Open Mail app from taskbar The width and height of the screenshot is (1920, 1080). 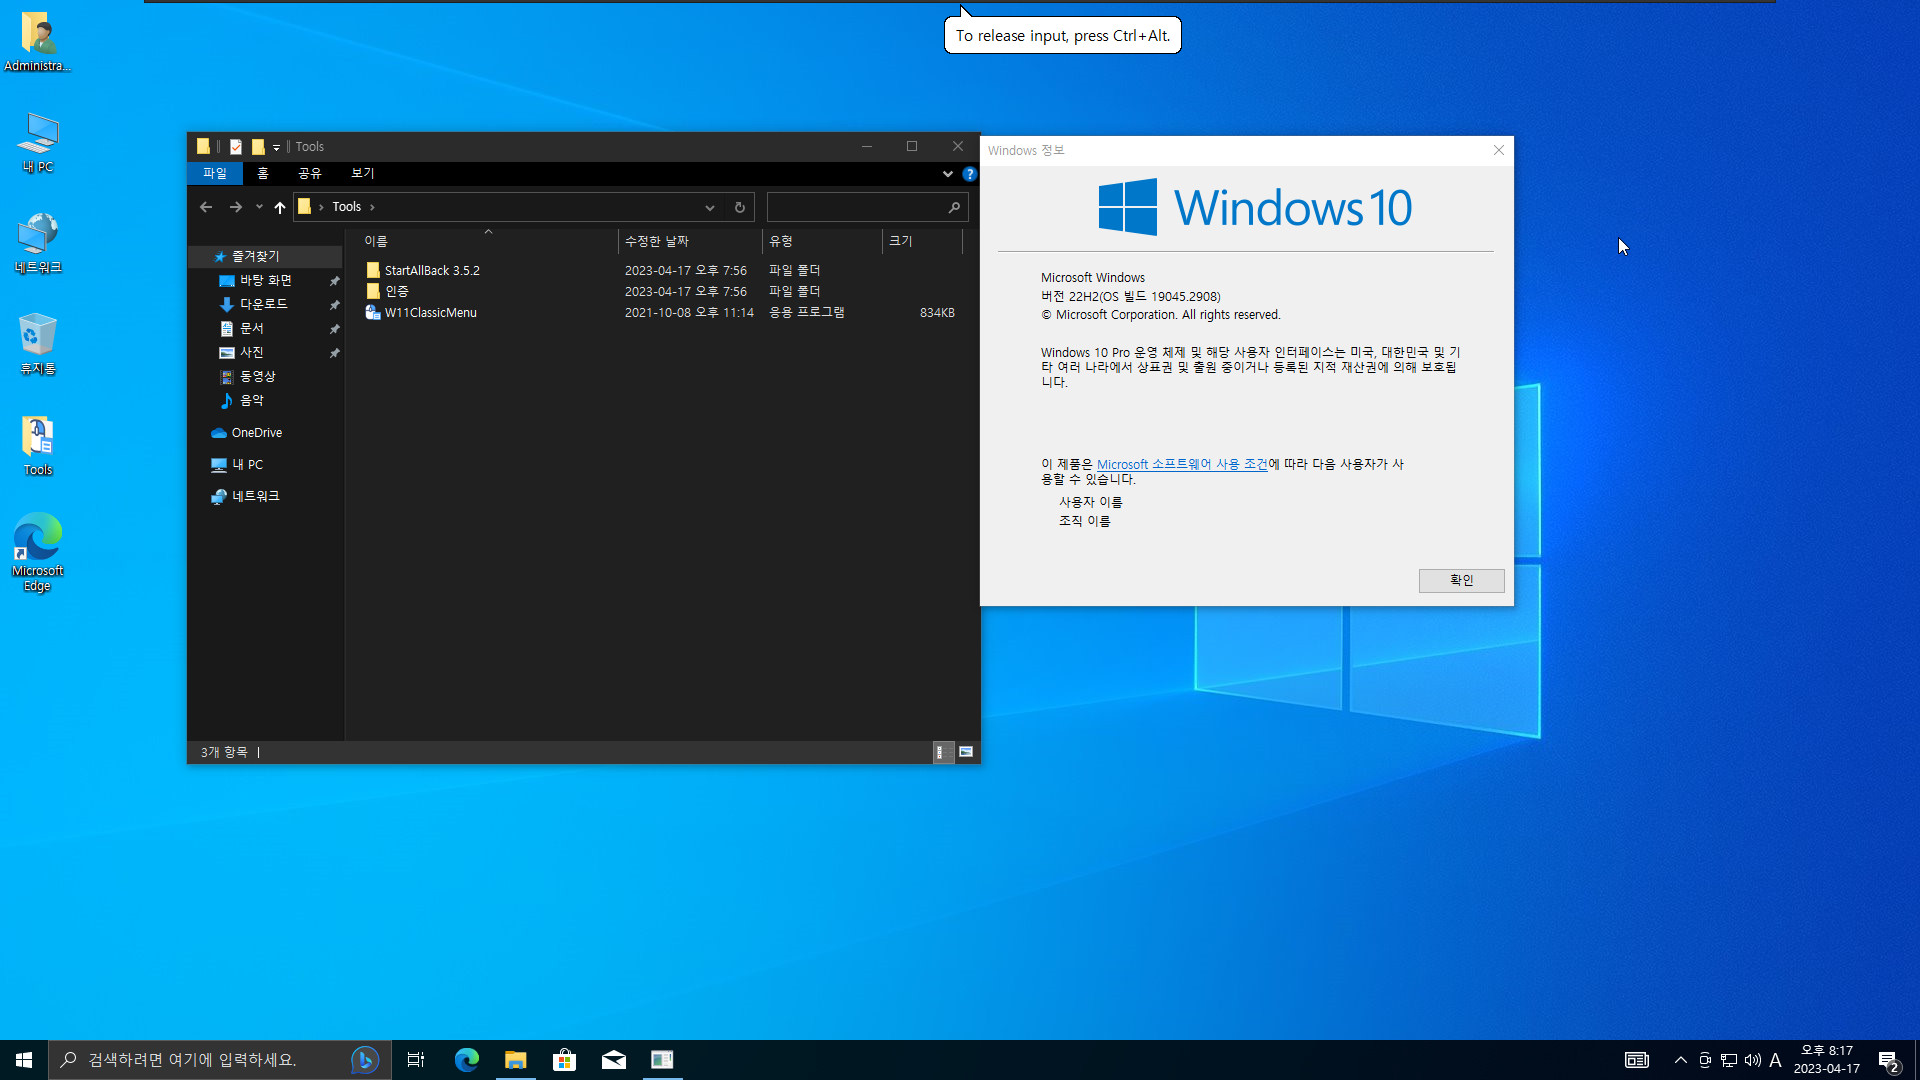point(614,1060)
